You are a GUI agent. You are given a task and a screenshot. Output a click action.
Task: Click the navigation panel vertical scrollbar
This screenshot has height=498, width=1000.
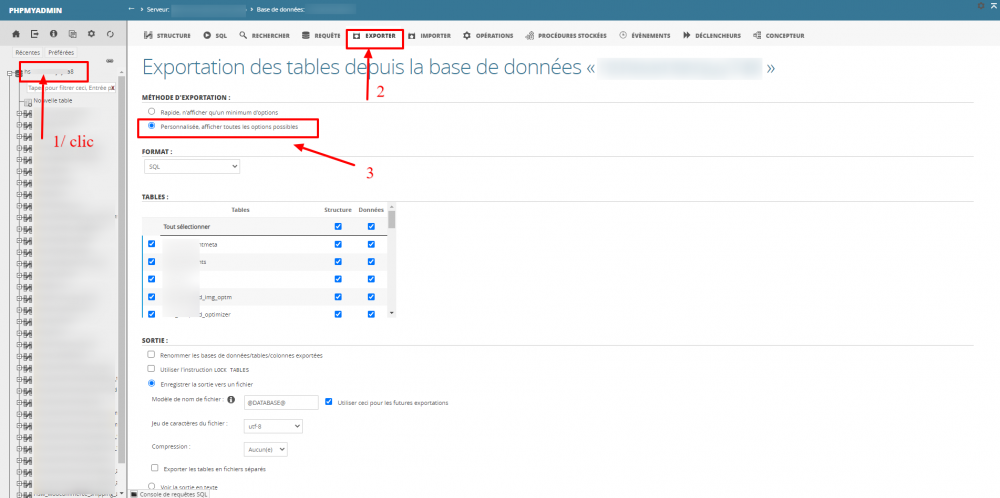121,268
